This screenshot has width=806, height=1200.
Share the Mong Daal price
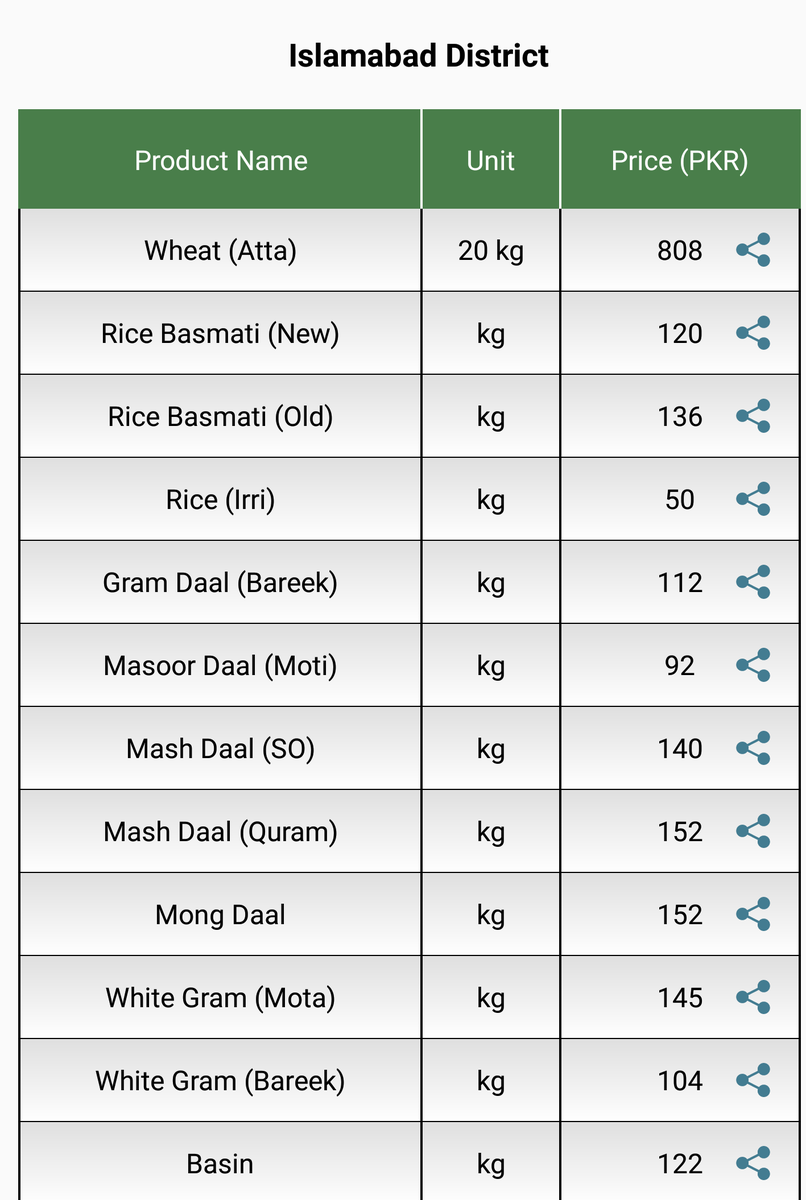pyautogui.click(x=753, y=914)
